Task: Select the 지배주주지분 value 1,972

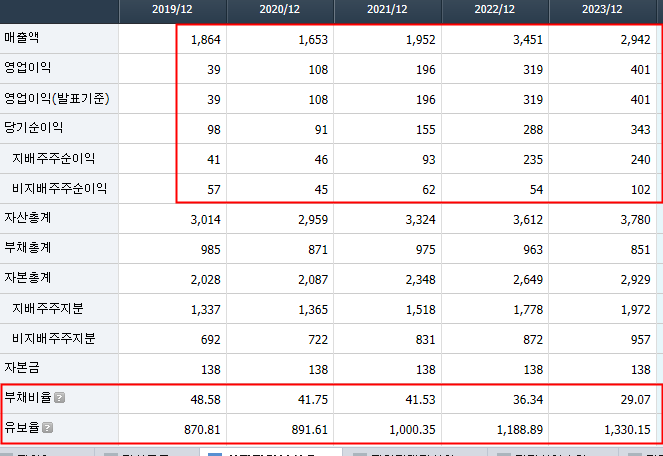Action: [635, 310]
